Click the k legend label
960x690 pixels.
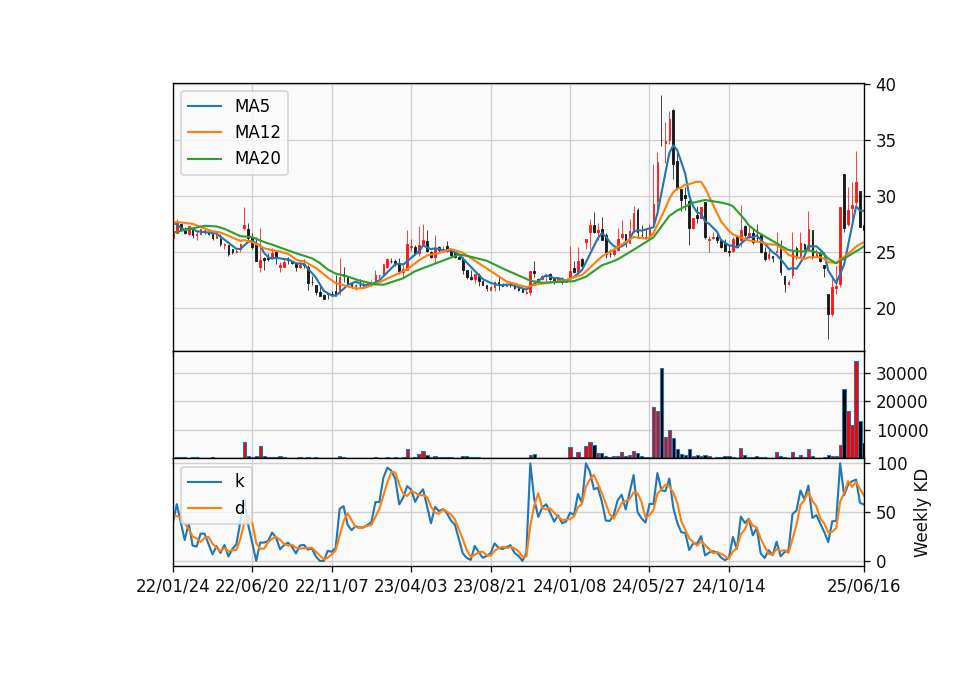point(239,481)
